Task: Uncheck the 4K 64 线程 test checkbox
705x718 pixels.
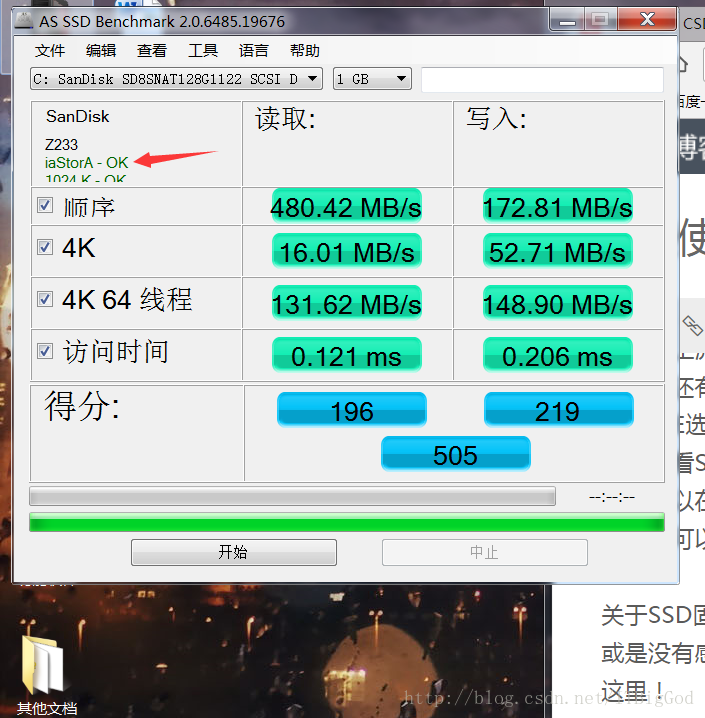Action: (45, 299)
